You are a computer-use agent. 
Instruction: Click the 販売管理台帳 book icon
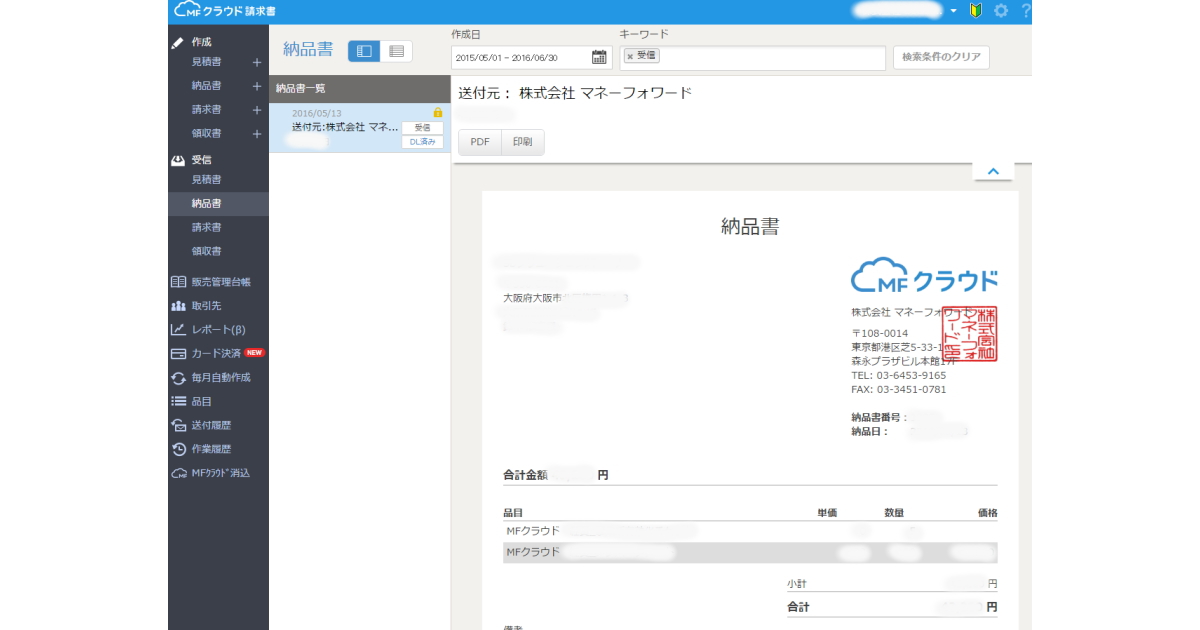(179, 282)
